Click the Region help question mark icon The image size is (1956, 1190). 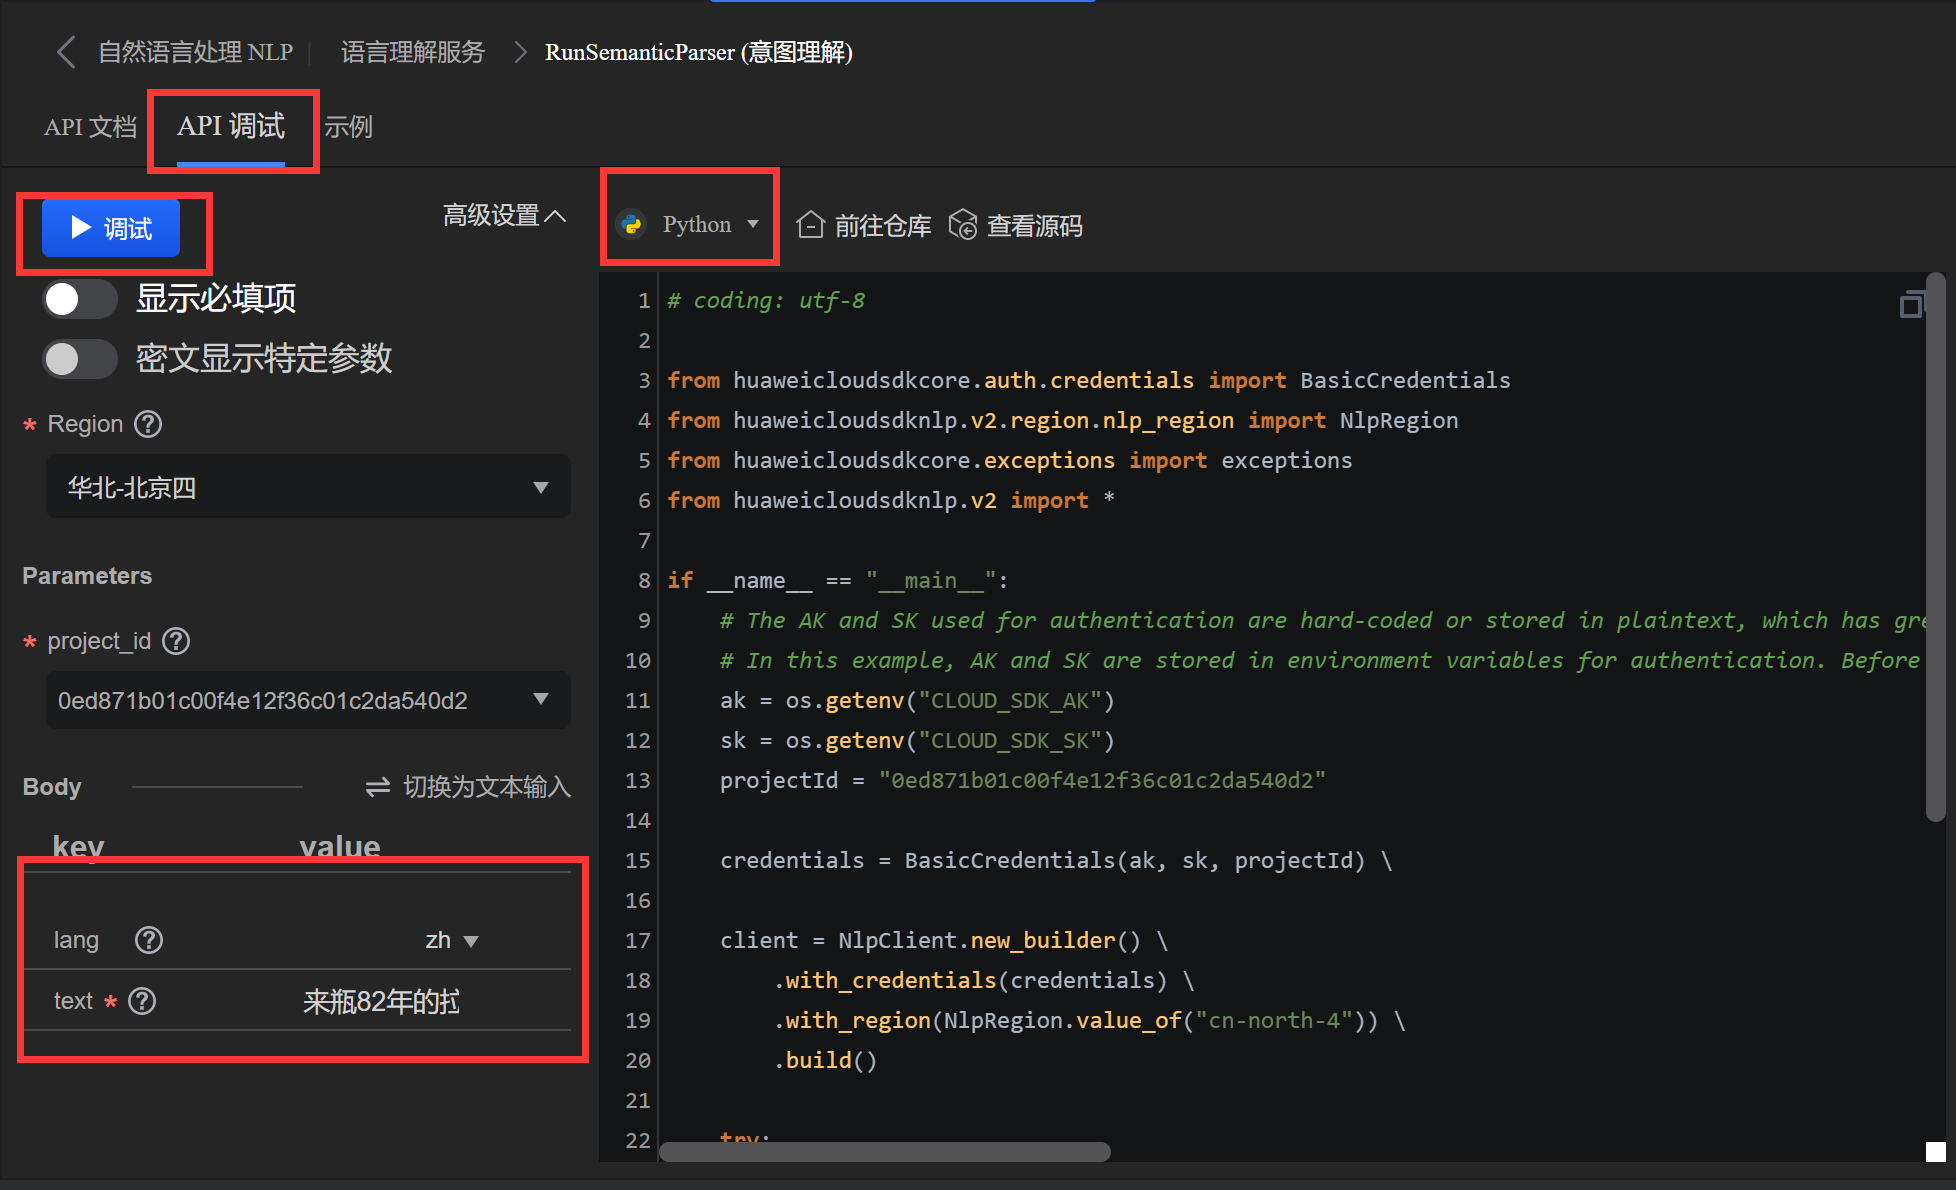pos(148,424)
